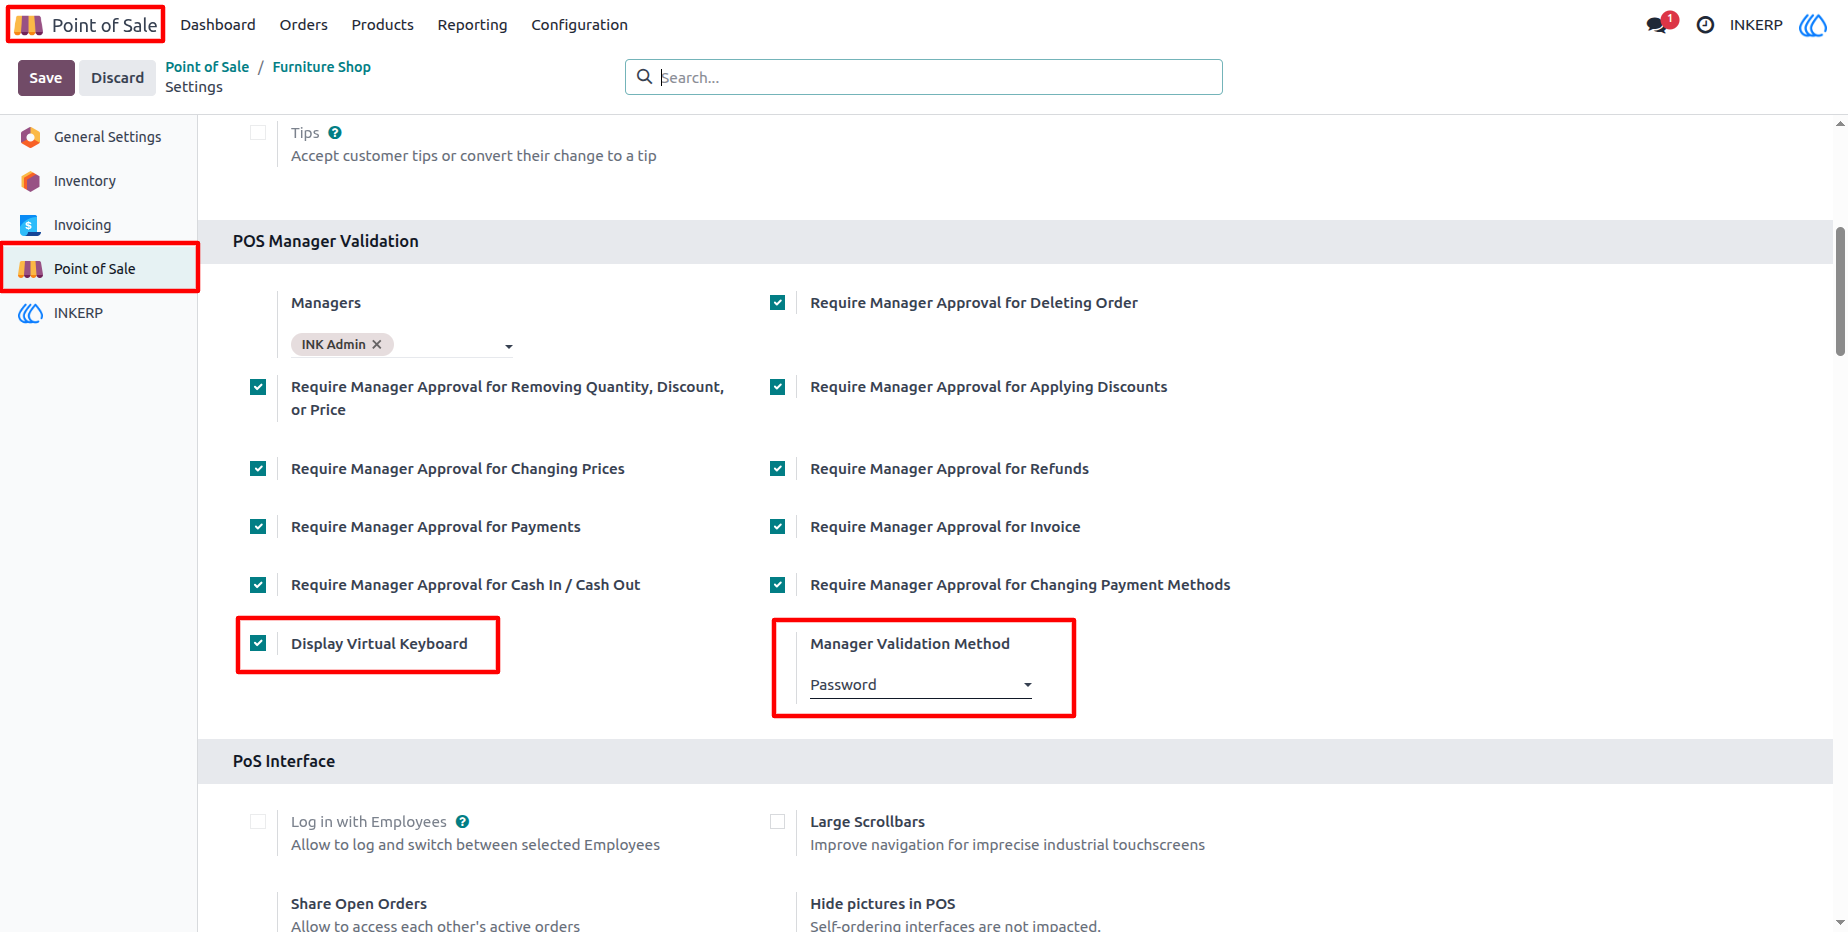Click the Save button

pyautogui.click(x=46, y=78)
